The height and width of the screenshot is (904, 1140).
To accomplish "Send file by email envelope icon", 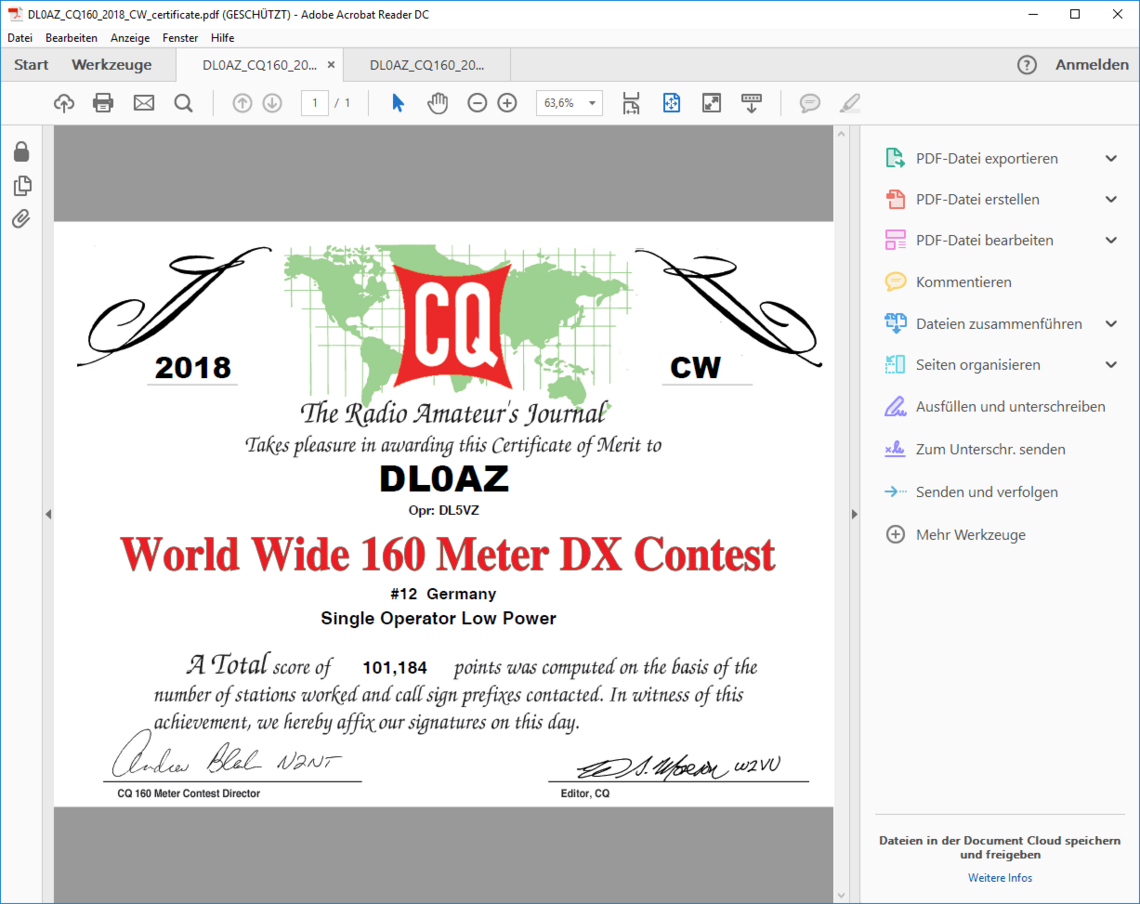I will coord(144,103).
